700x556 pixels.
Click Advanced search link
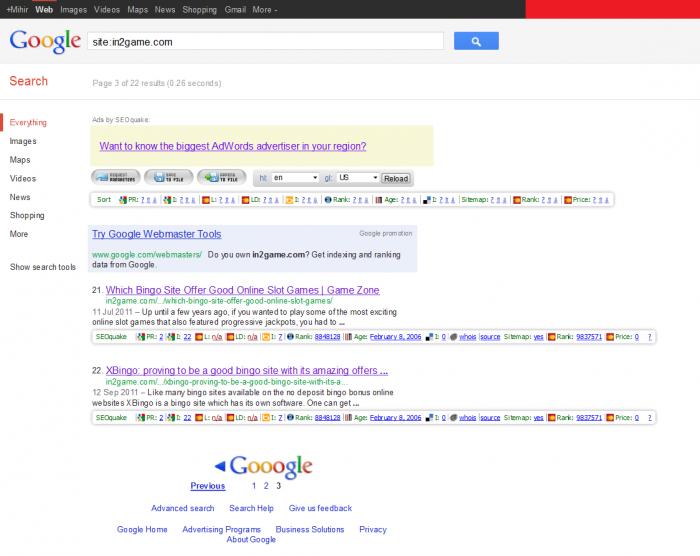point(183,508)
